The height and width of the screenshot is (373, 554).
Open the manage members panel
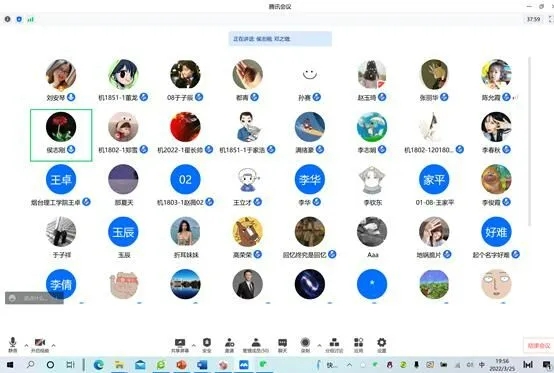pos(256,345)
